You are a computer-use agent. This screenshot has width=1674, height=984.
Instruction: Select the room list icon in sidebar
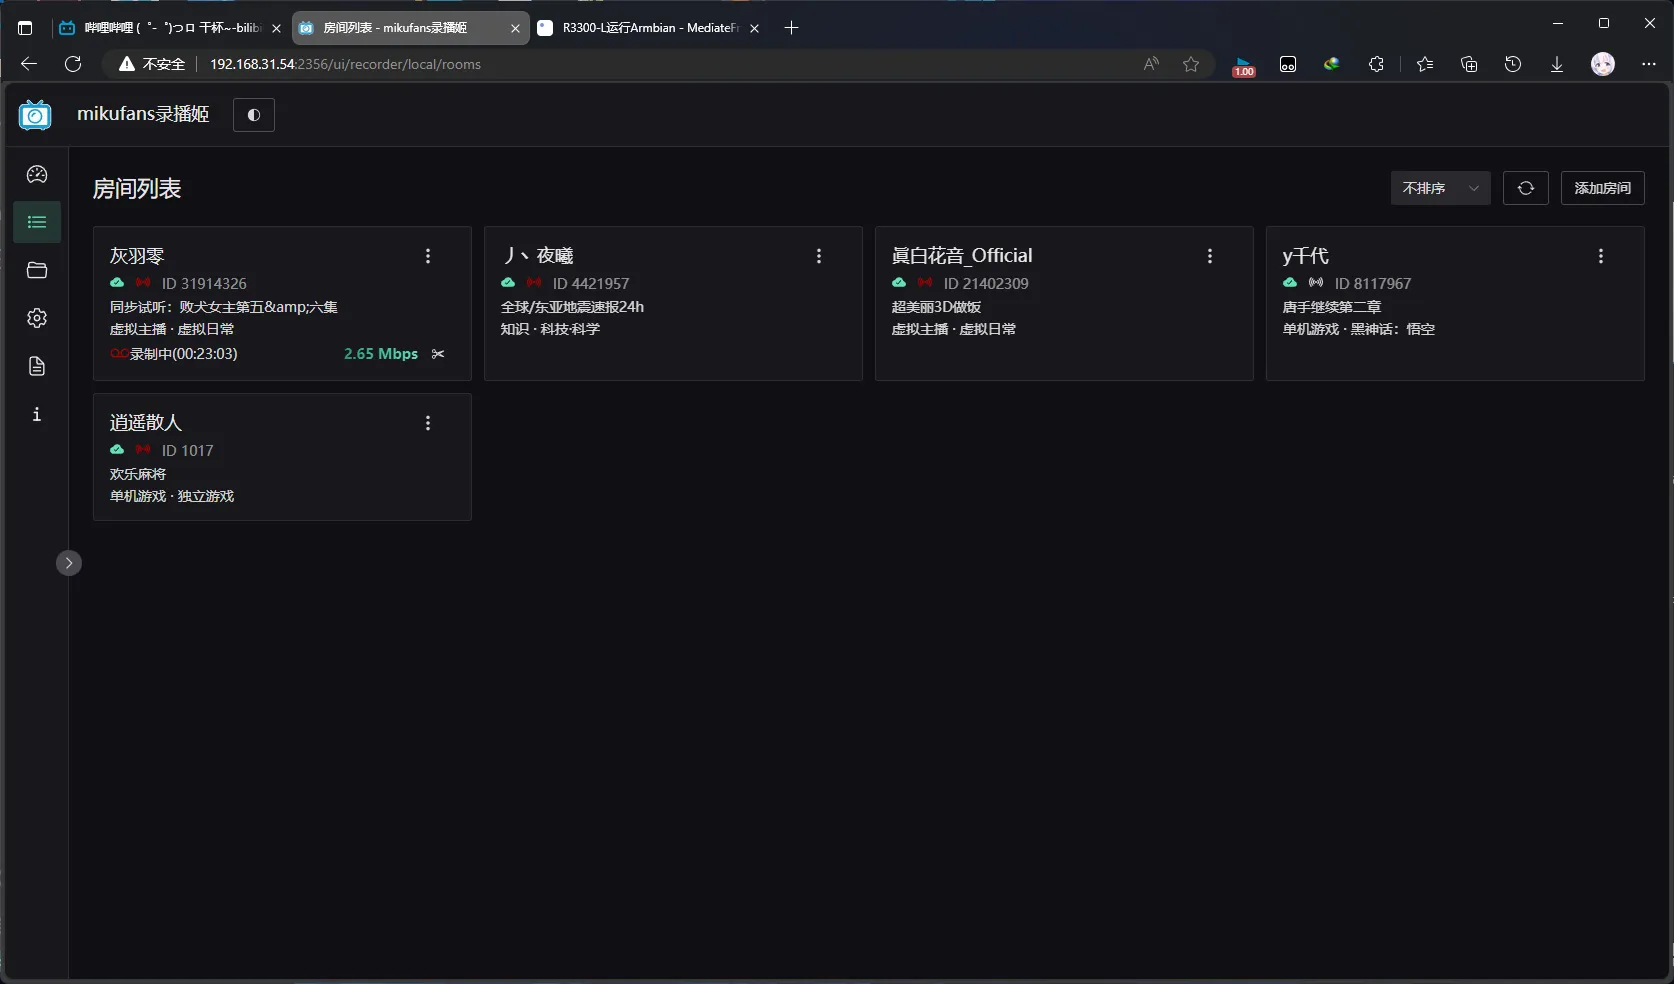click(37, 222)
